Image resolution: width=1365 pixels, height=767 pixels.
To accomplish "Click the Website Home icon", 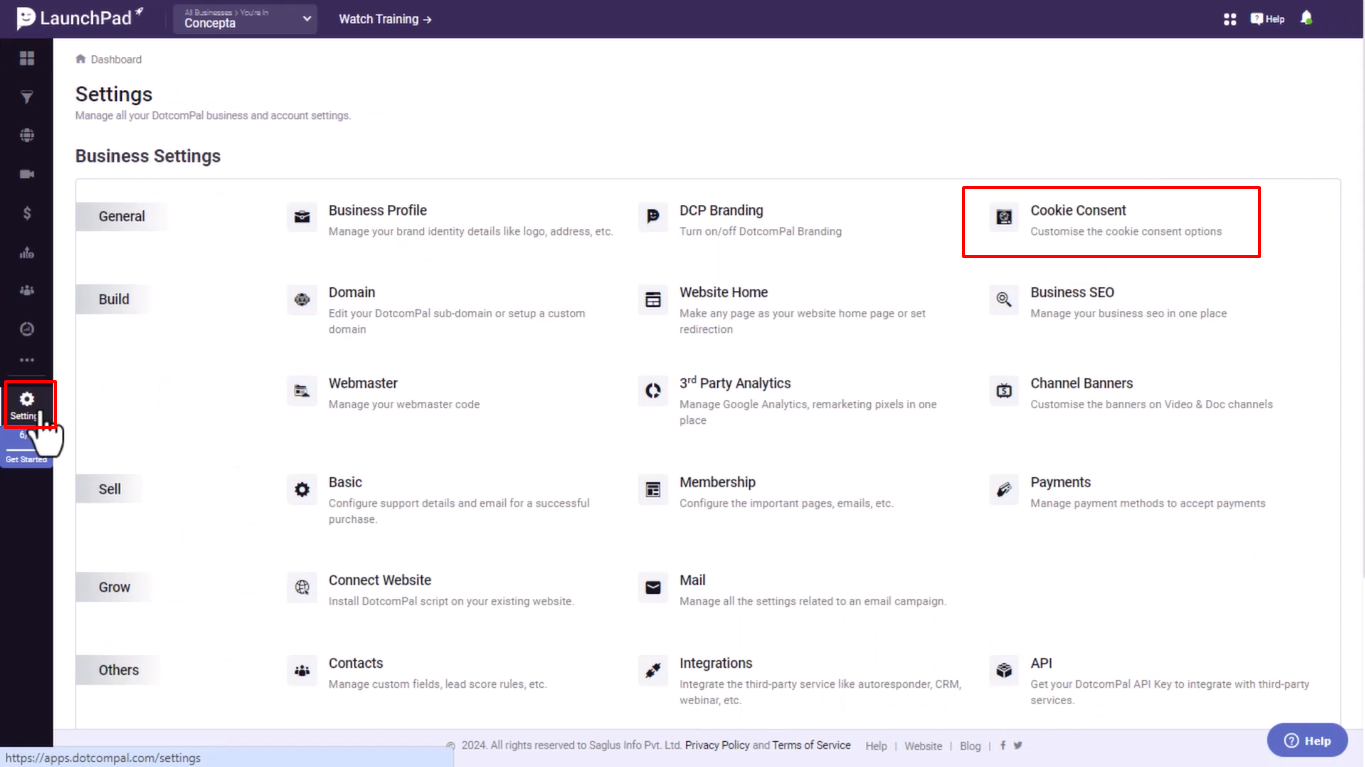I will point(653,299).
